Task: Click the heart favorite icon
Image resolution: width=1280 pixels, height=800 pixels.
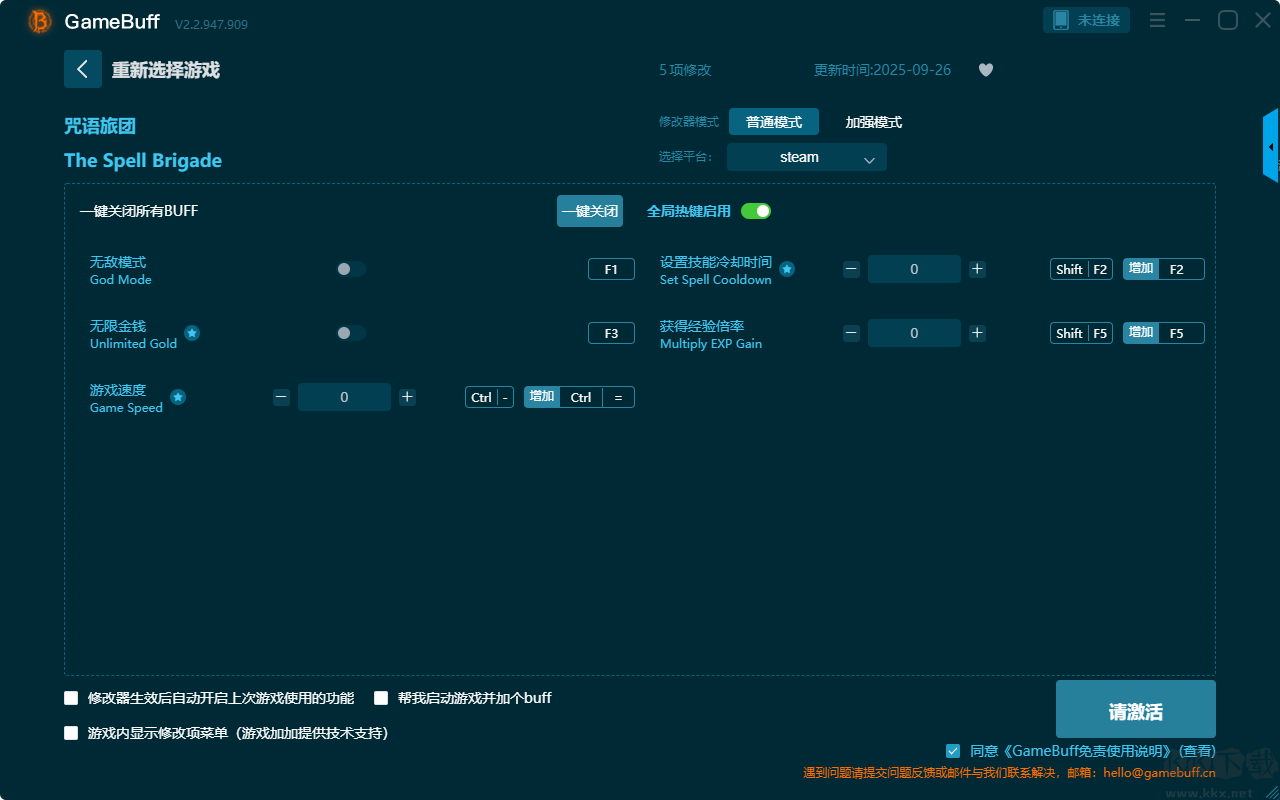Action: tap(986, 70)
